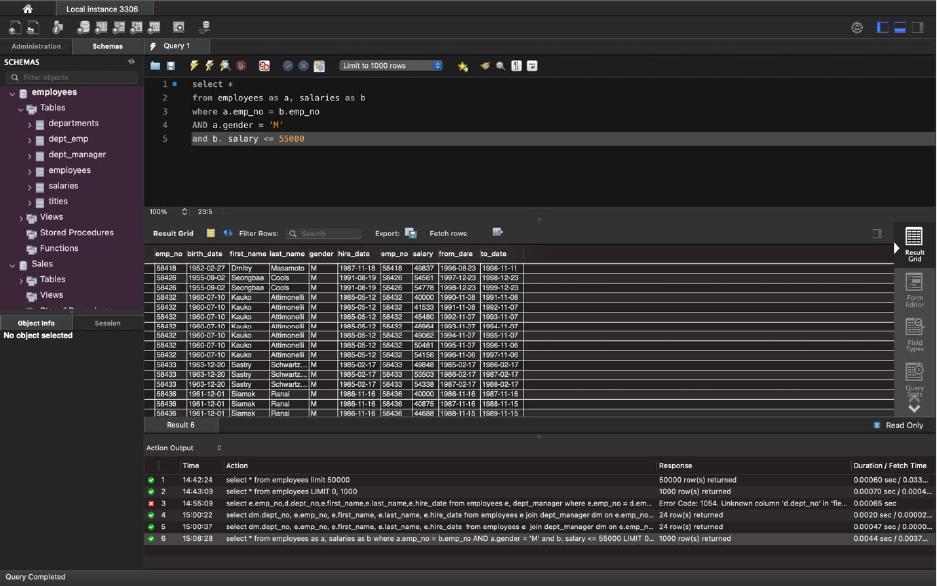Toggle the left sidebar panel
This screenshot has height=586, width=937.
pos(882,27)
